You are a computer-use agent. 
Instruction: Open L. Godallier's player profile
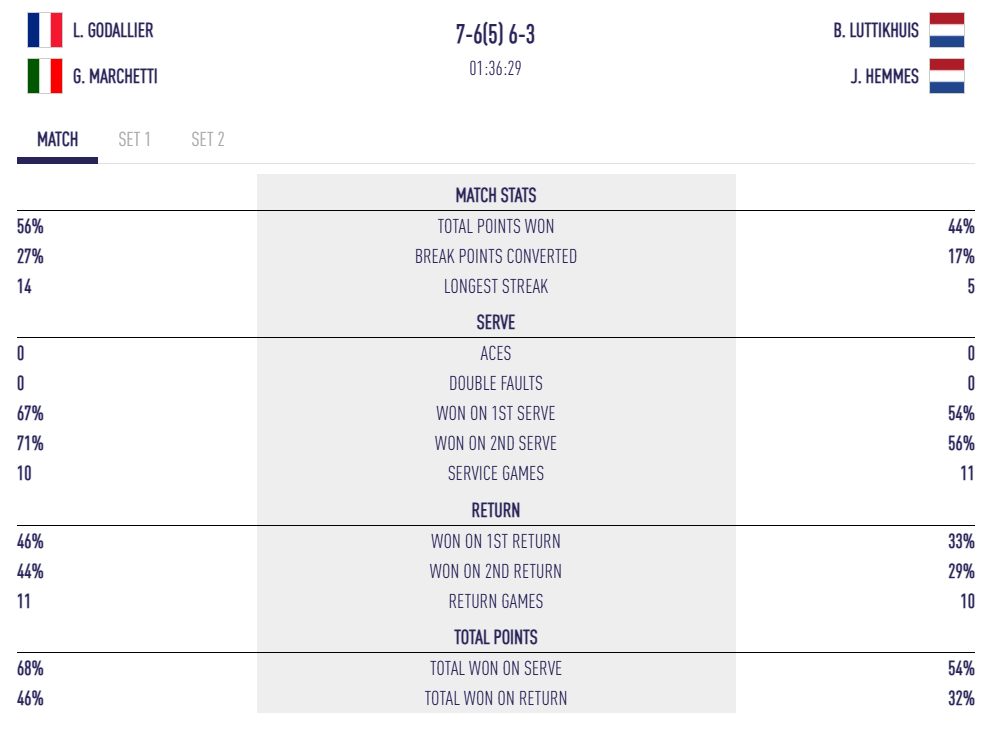(113, 31)
